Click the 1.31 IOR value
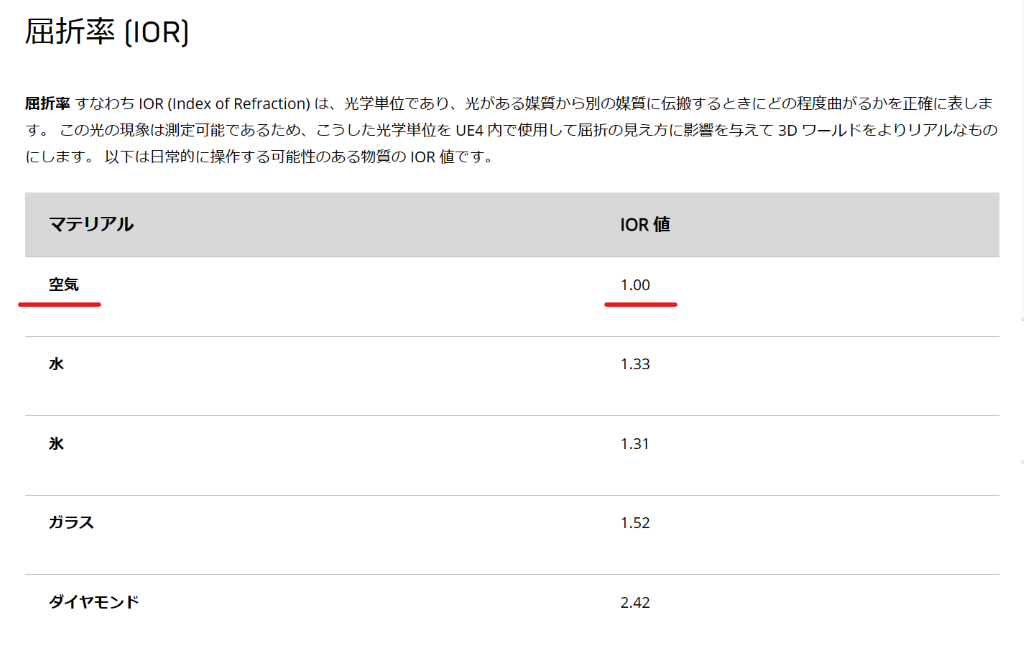 pos(635,443)
